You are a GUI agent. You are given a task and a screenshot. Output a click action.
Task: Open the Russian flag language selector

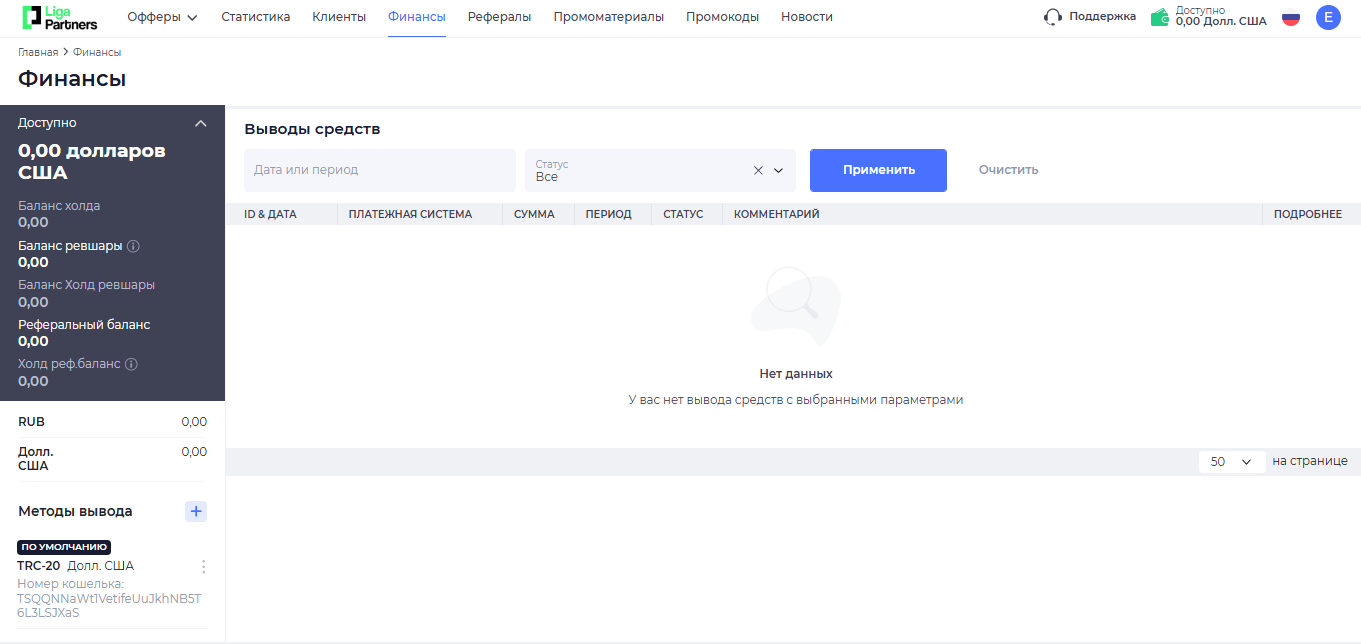click(1291, 17)
